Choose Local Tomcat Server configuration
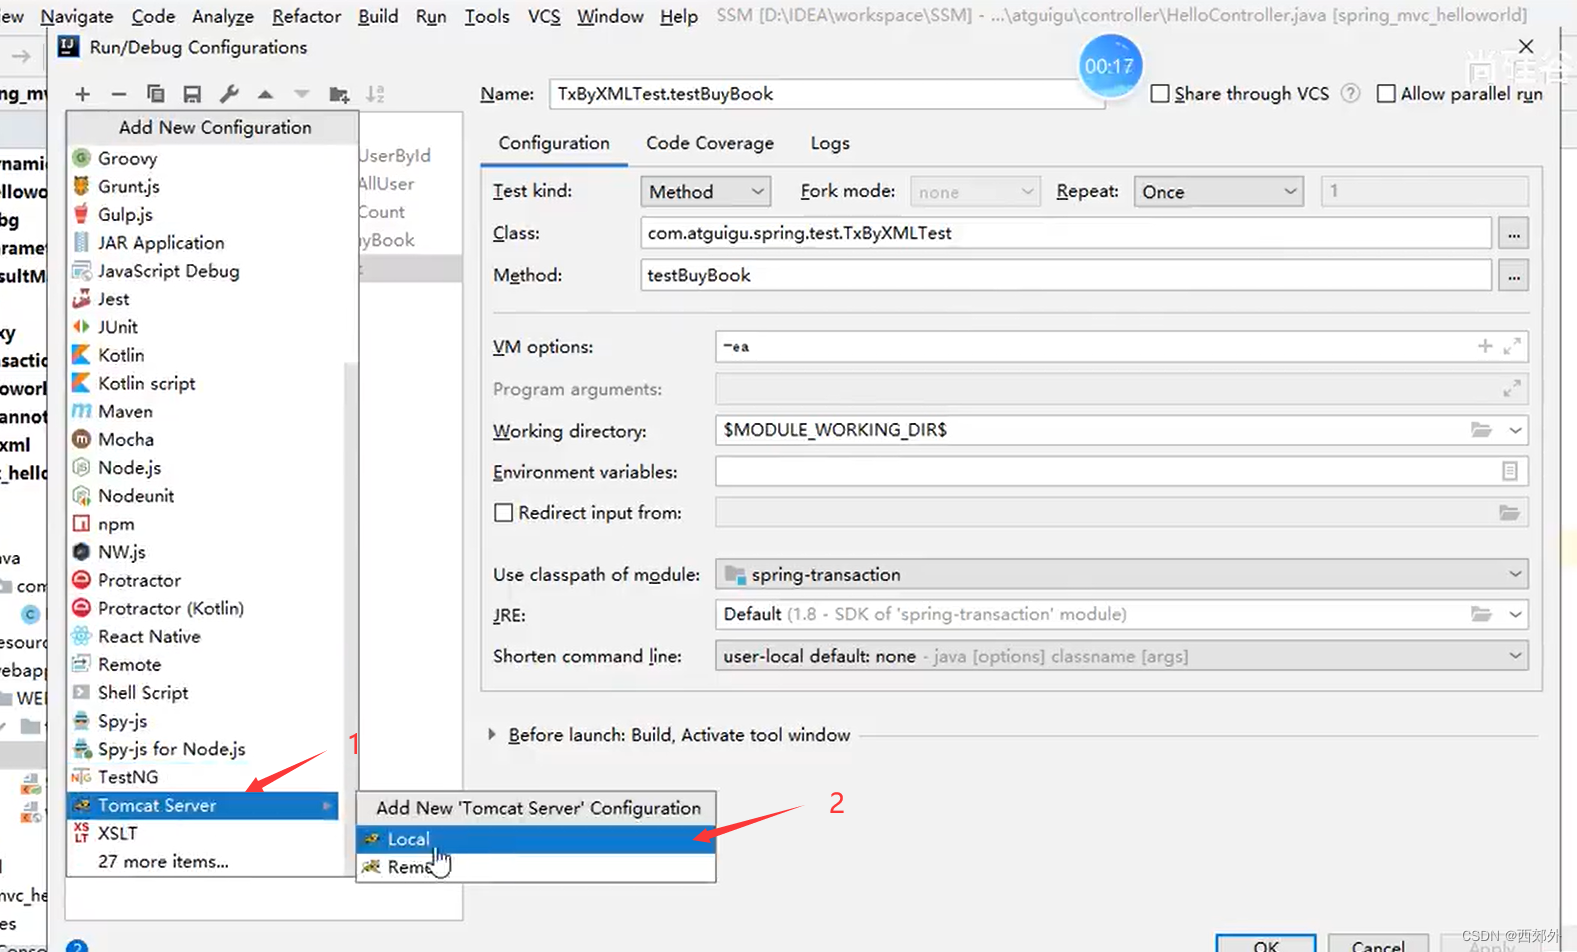 click(536, 839)
